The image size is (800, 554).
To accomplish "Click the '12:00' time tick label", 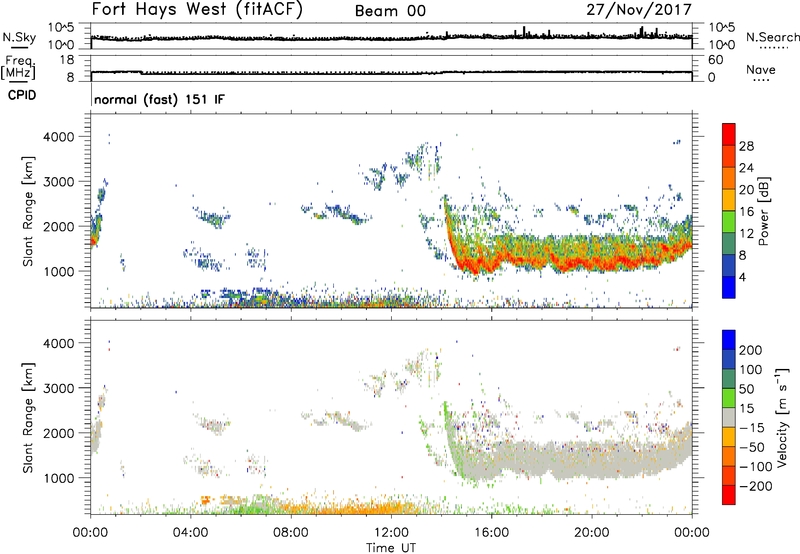I will point(391,533).
